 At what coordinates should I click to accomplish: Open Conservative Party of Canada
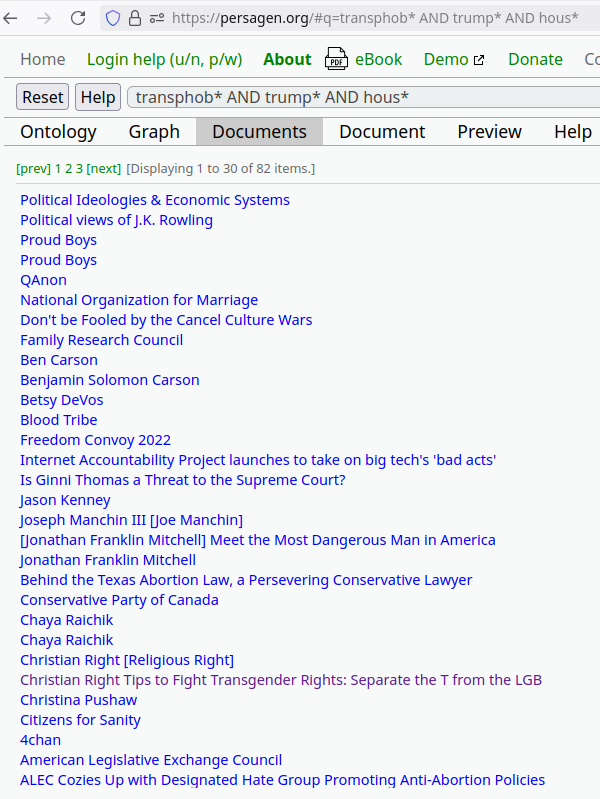point(119,600)
